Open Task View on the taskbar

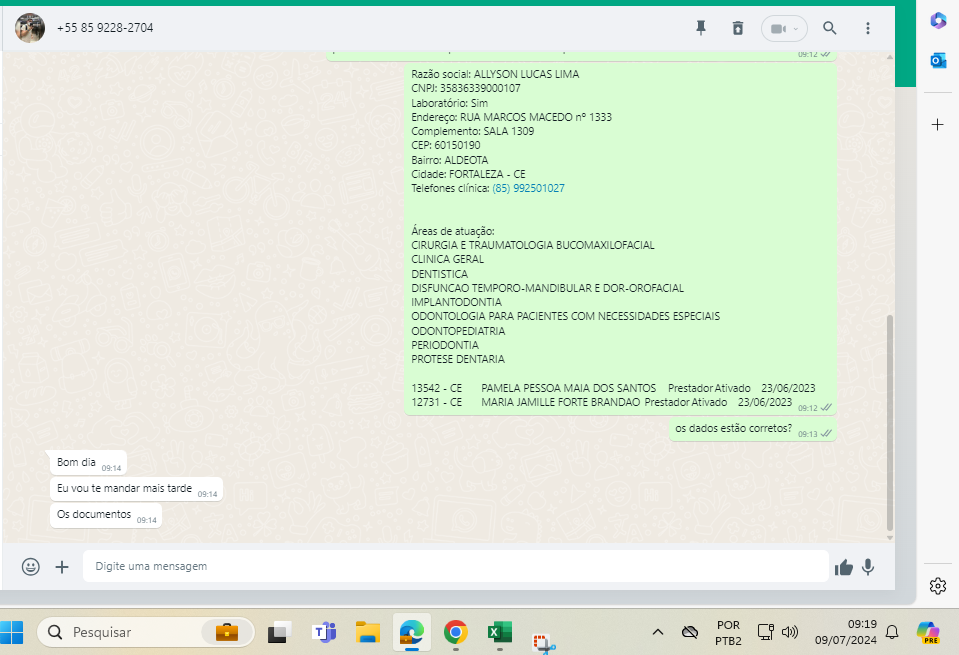click(x=280, y=632)
